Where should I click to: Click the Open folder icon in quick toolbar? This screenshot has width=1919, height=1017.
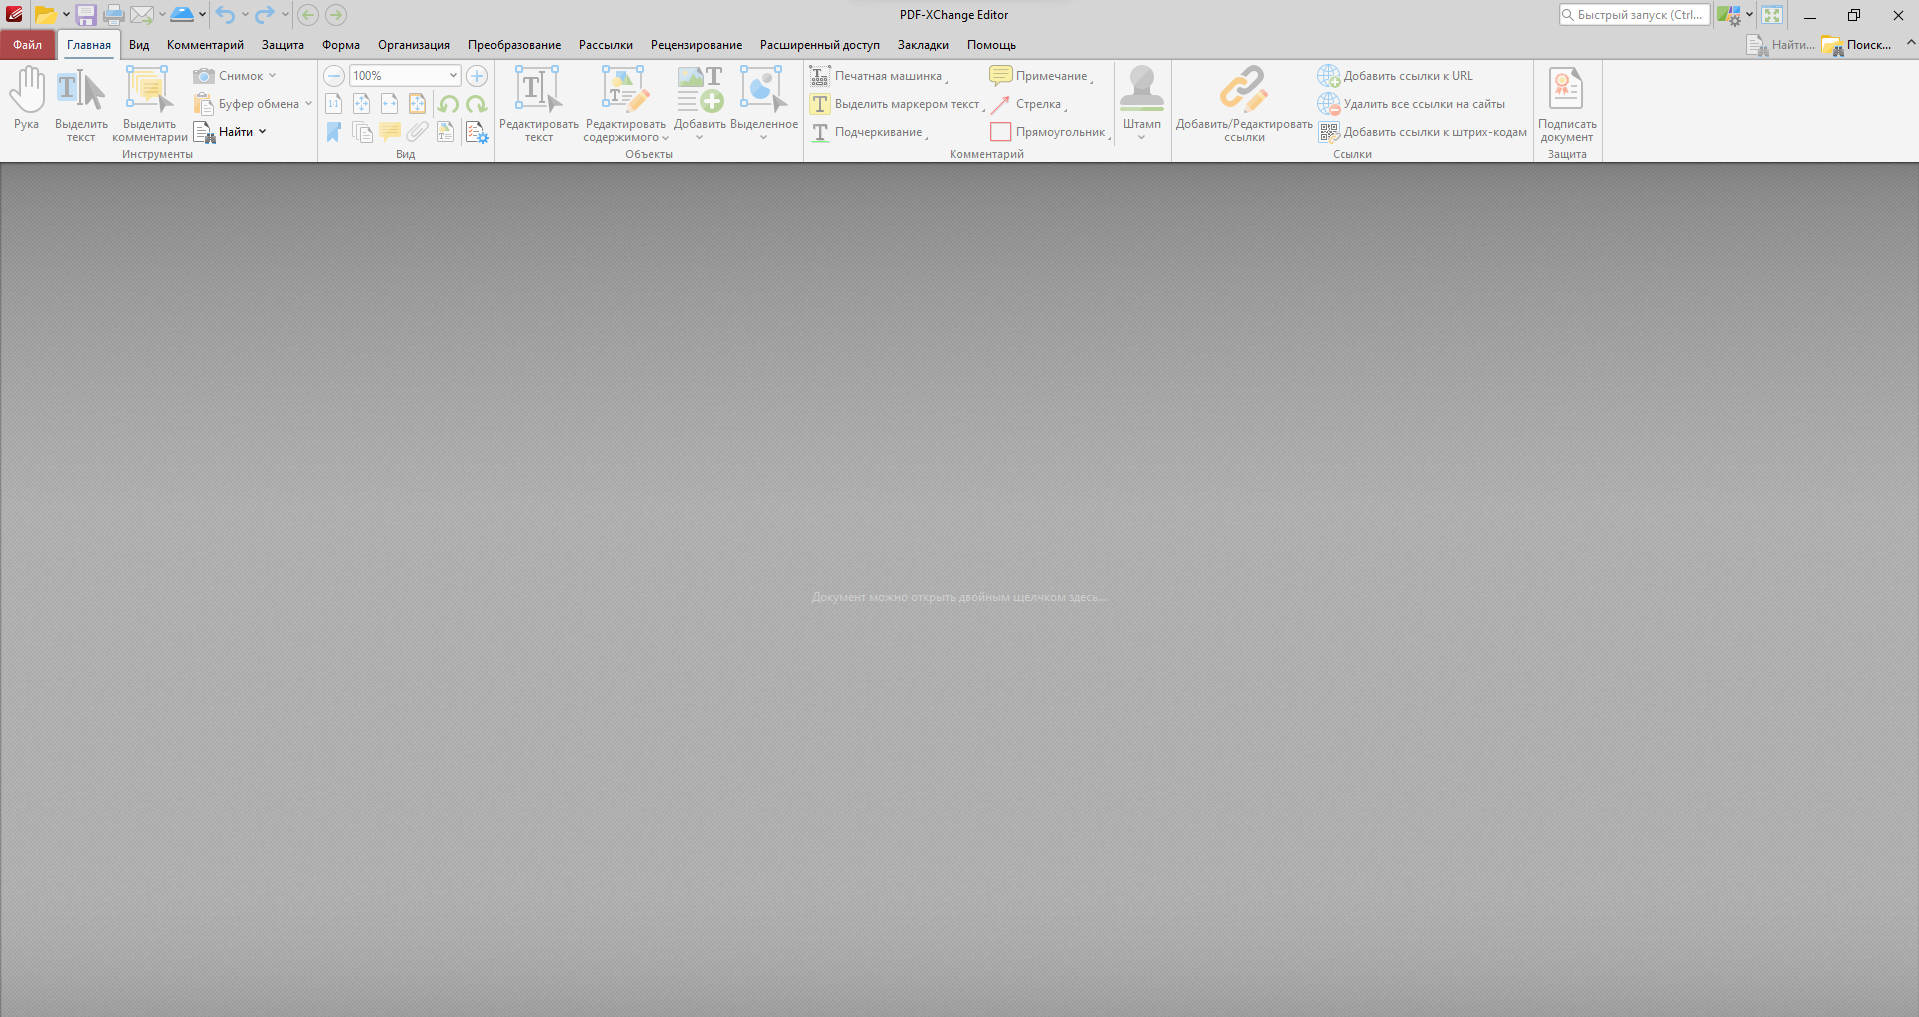coord(45,15)
